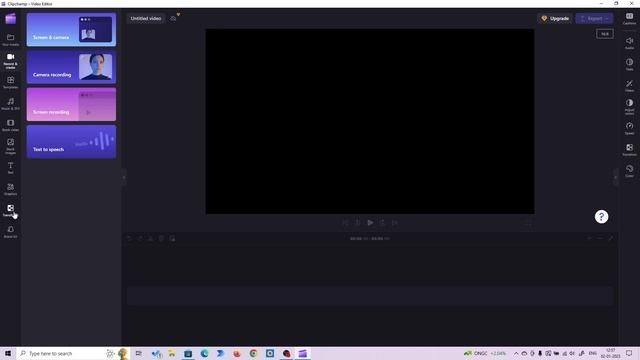Skip to start of video
The width and height of the screenshot is (640, 360).
click(345, 222)
